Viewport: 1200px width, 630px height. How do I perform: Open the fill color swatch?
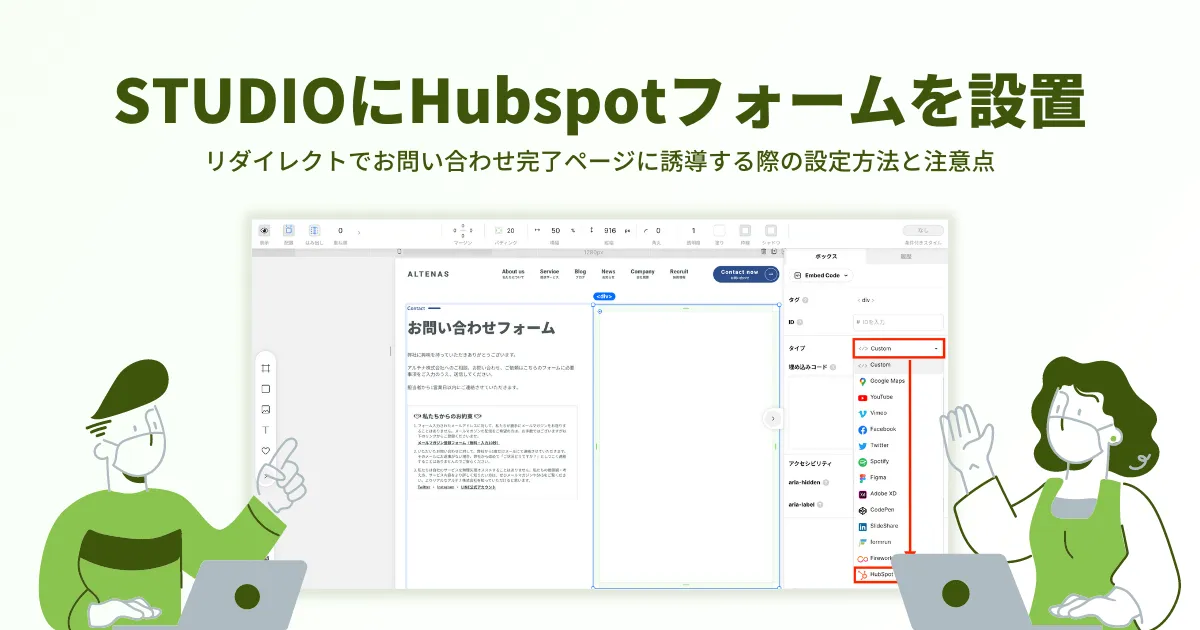point(719,230)
